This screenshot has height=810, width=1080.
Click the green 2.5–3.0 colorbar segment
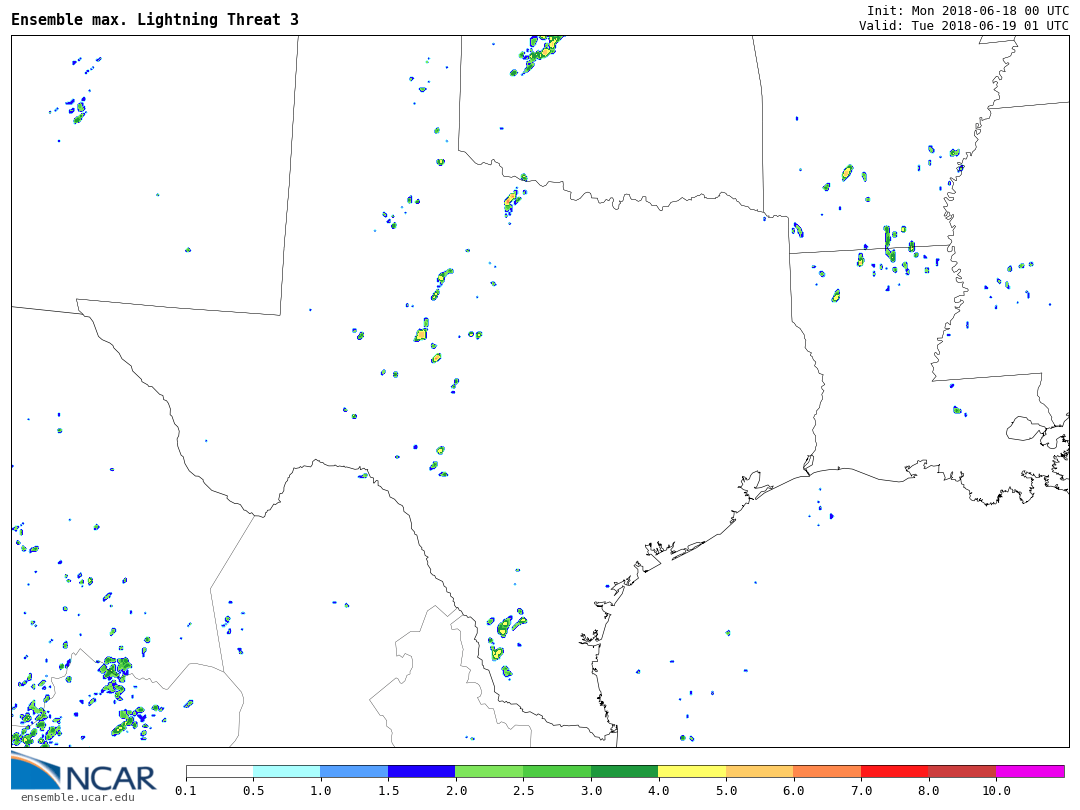[x=557, y=771]
